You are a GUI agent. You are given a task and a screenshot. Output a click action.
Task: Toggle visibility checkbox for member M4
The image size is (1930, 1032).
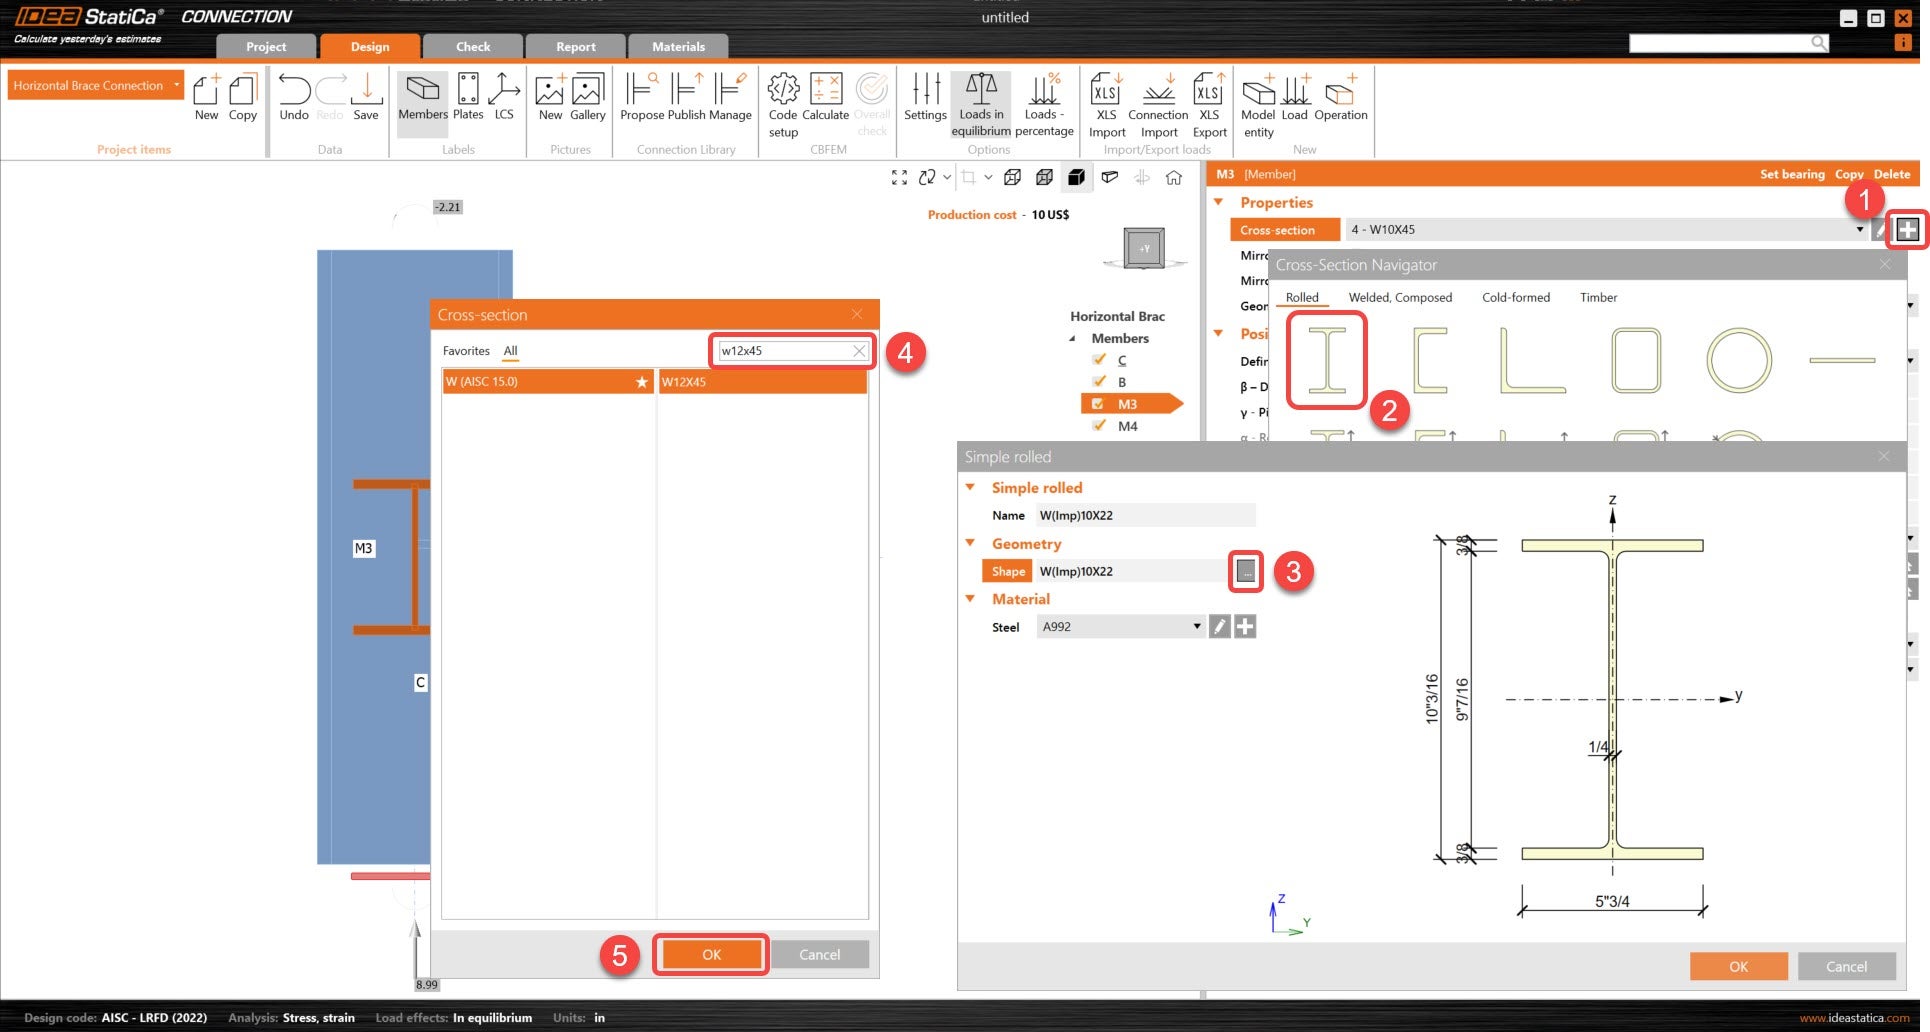pos(1099,426)
